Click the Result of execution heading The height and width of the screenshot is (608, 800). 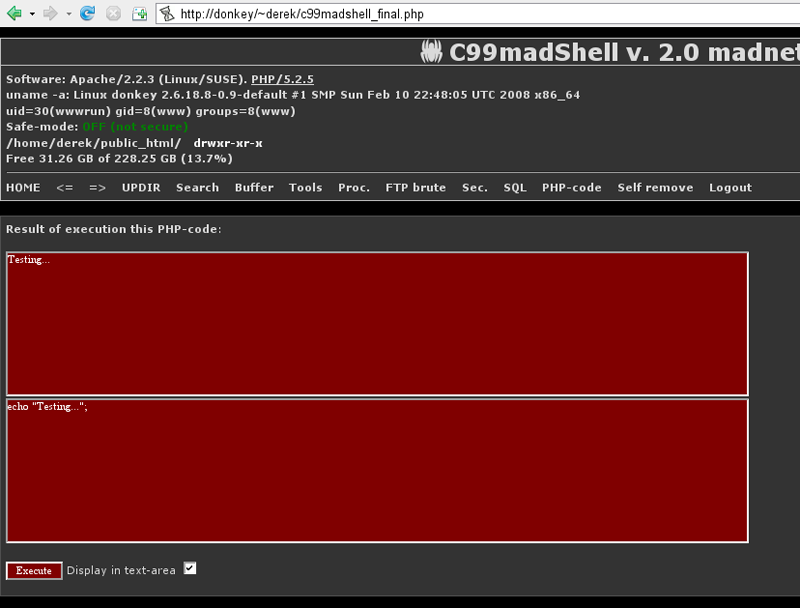click(x=114, y=230)
